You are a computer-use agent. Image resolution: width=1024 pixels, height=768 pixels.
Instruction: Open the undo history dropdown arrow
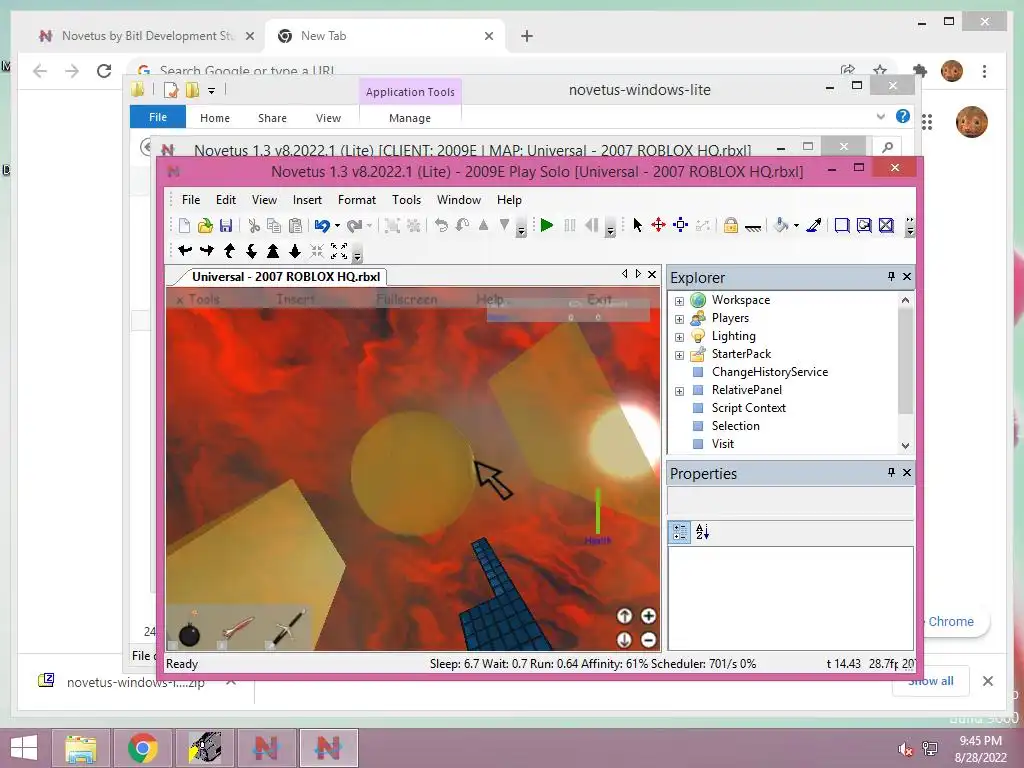pyautogui.click(x=337, y=226)
